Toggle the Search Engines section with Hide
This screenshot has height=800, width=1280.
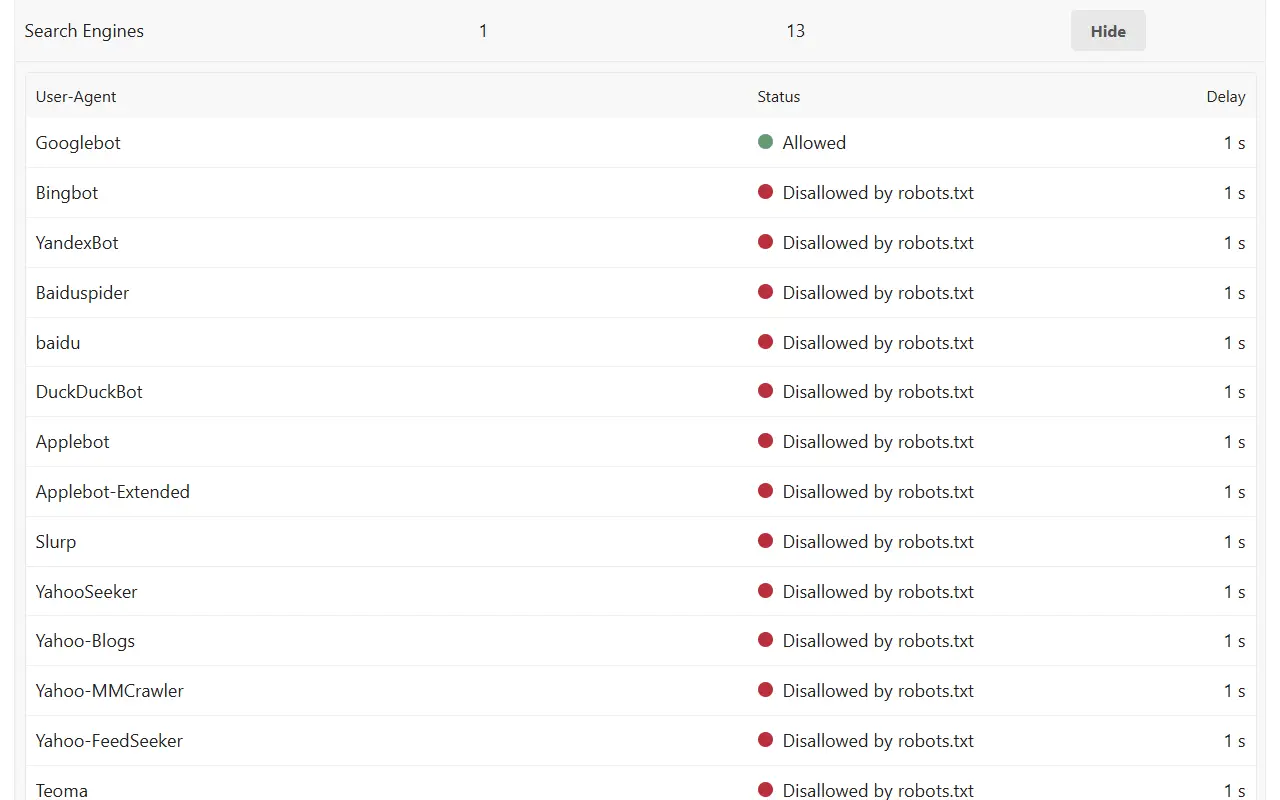click(x=1108, y=30)
